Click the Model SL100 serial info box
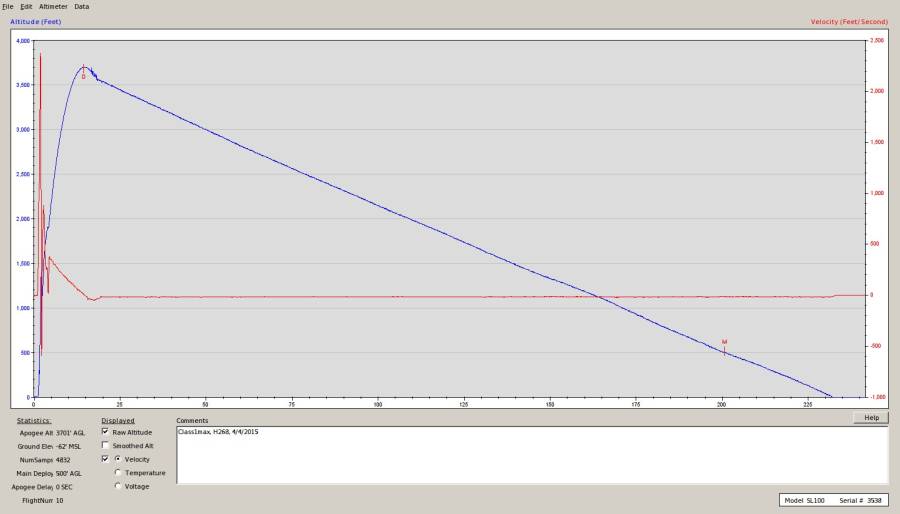Image resolution: width=900 pixels, height=514 pixels. click(832, 499)
